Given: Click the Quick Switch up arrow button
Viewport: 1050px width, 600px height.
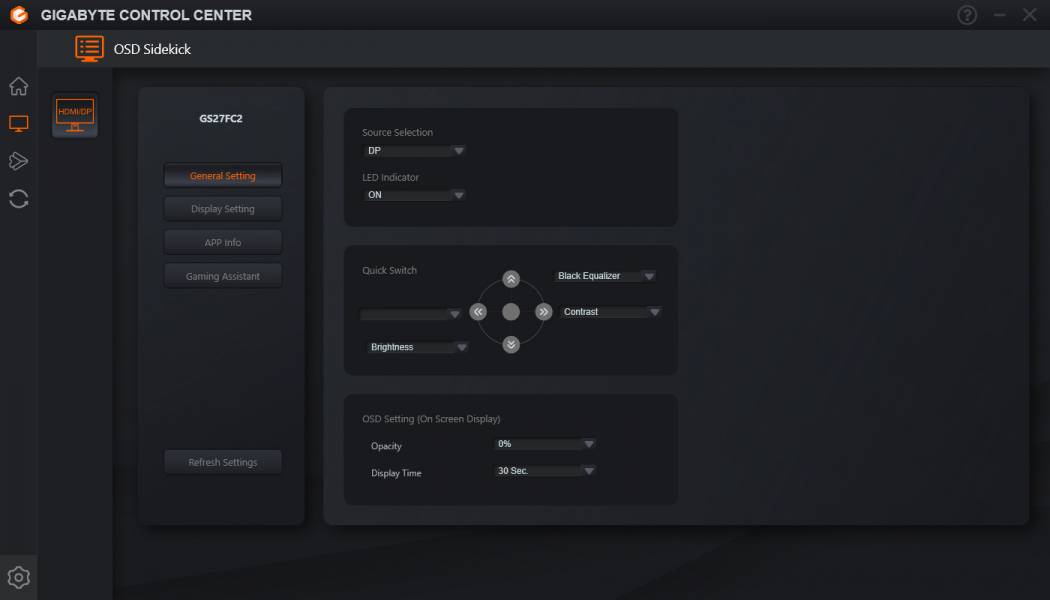Looking at the screenshot, I should (511, 279).
